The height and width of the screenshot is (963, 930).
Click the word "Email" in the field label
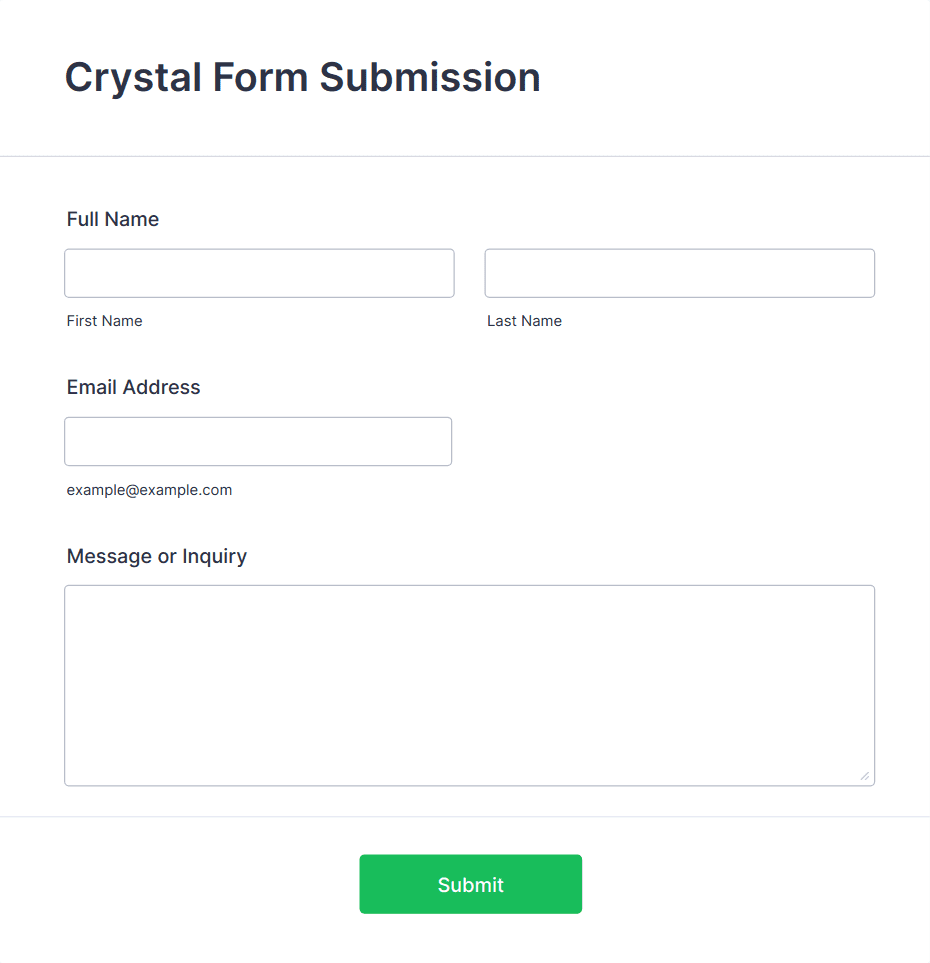[x=93, y=387]
